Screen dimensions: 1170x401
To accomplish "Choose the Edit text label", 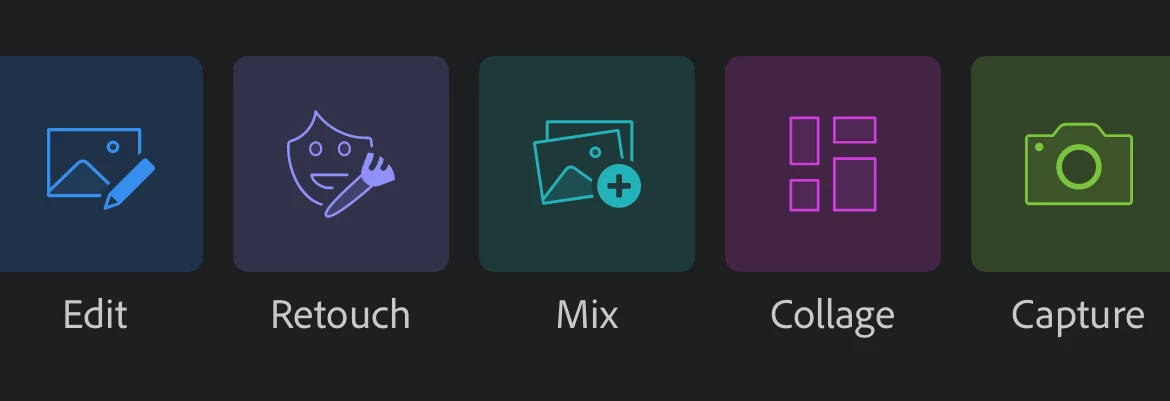I will (x=96, y=314).
